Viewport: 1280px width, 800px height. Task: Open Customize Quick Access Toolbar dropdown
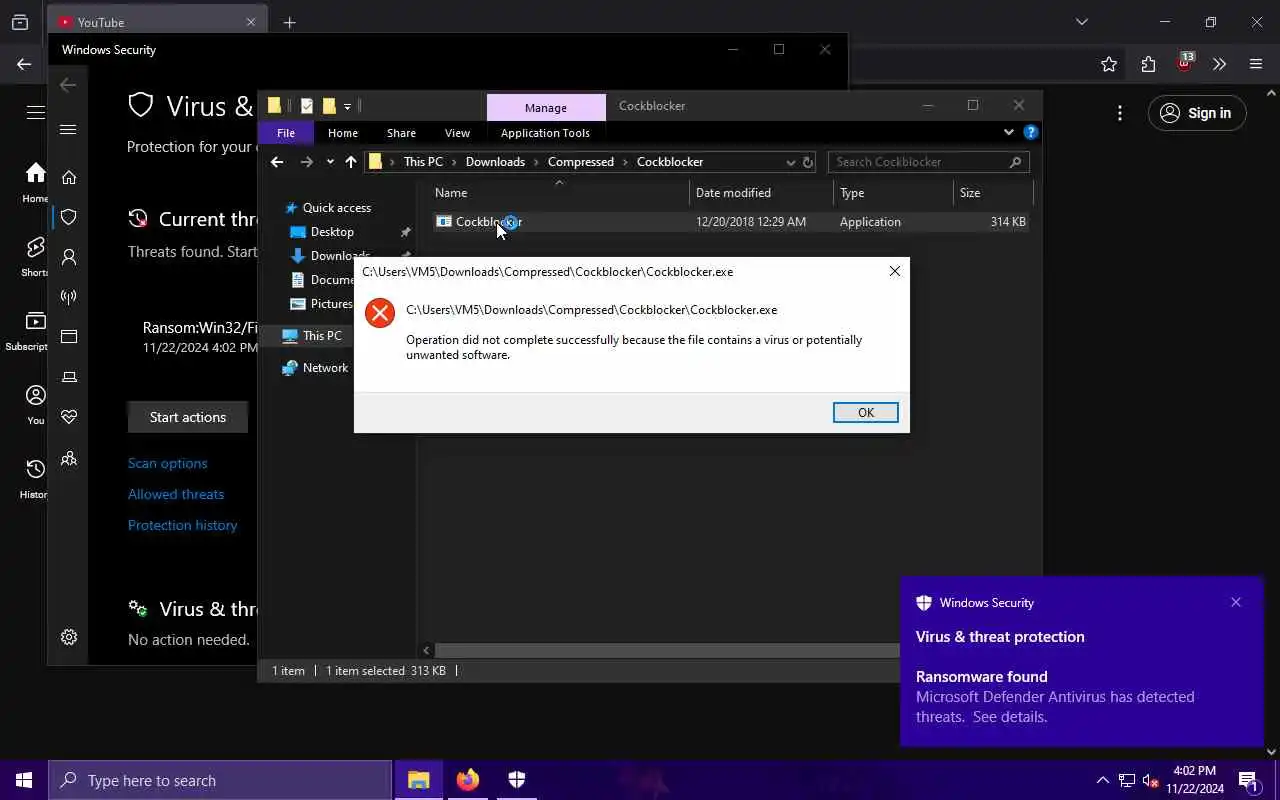click(x=347, y=106)
